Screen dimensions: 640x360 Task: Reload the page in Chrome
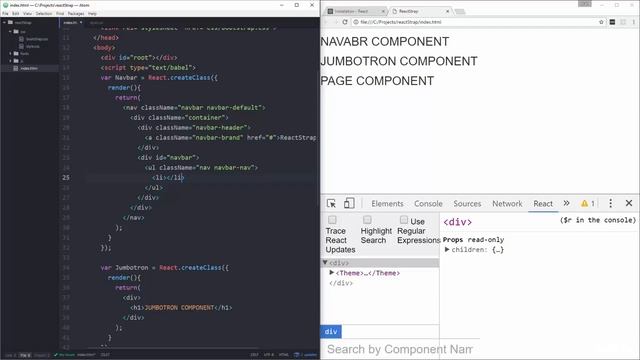[x=345, y=22]
